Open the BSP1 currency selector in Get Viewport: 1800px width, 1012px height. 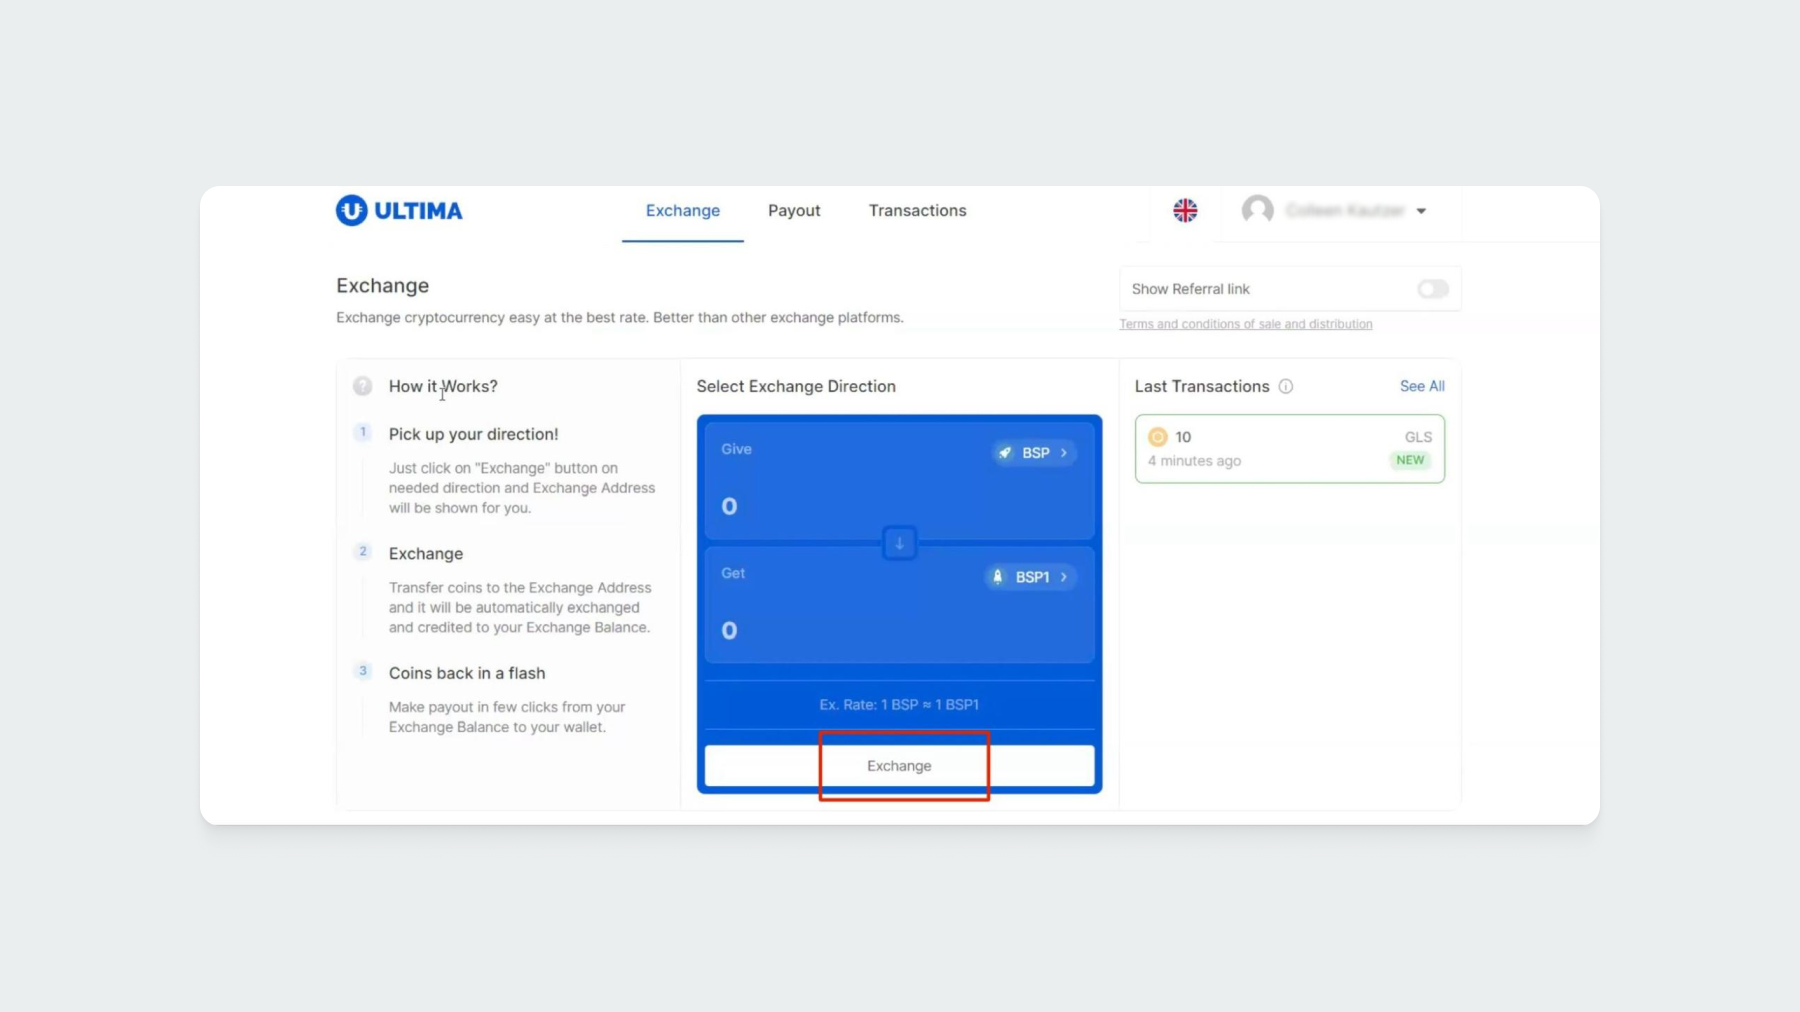pyautogui.click(x=1031, y=577)
